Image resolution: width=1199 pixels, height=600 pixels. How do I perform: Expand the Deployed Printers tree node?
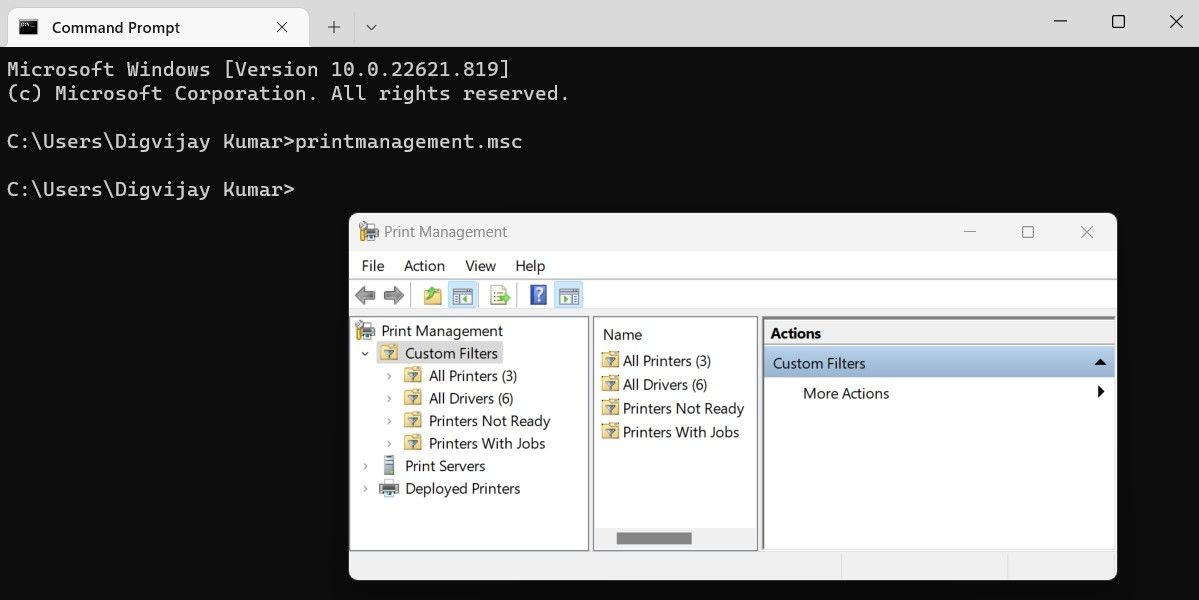(x=365, y=488)
